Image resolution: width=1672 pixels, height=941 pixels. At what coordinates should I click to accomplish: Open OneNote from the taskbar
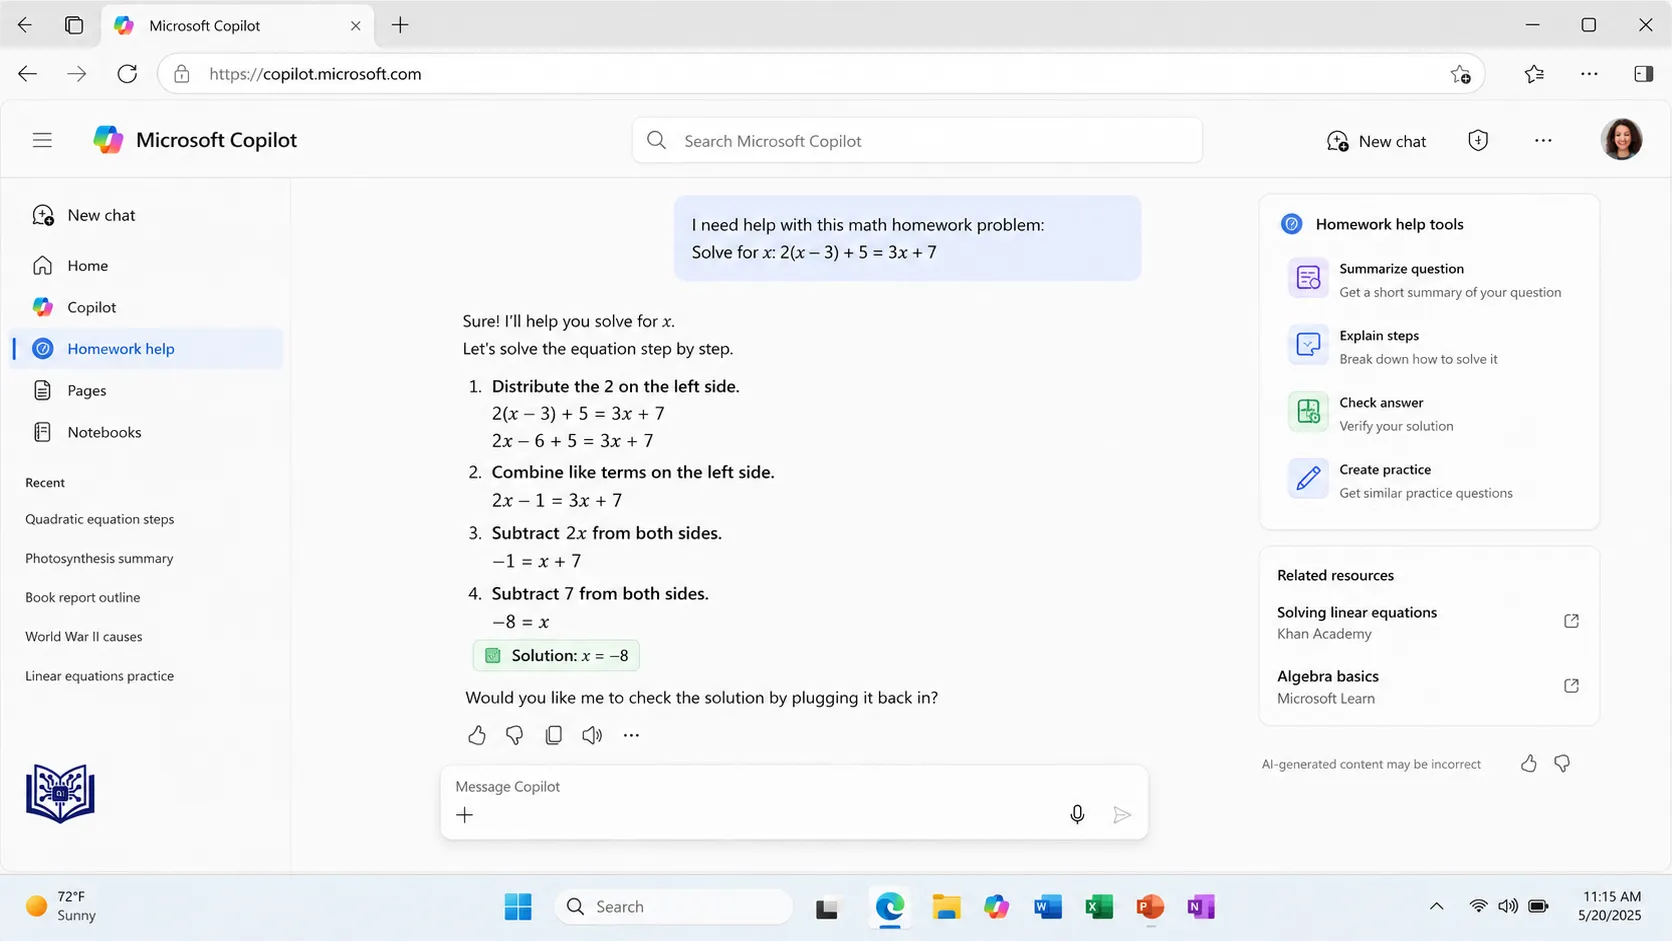pyautogui.click(x=1201, y=907)
